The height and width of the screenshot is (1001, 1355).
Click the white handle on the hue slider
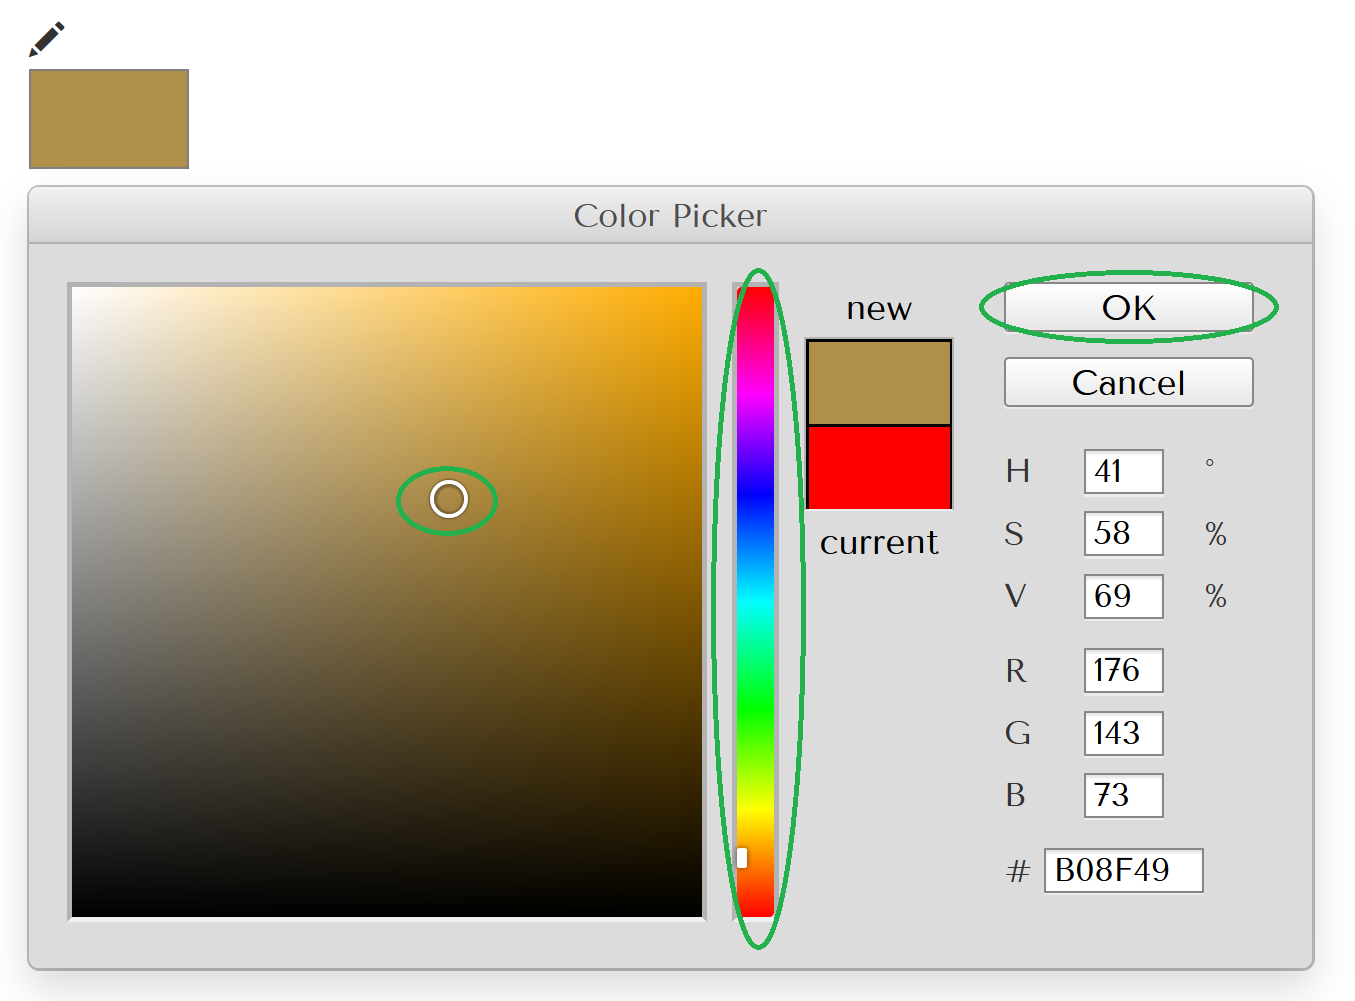(x=742, y=858)
